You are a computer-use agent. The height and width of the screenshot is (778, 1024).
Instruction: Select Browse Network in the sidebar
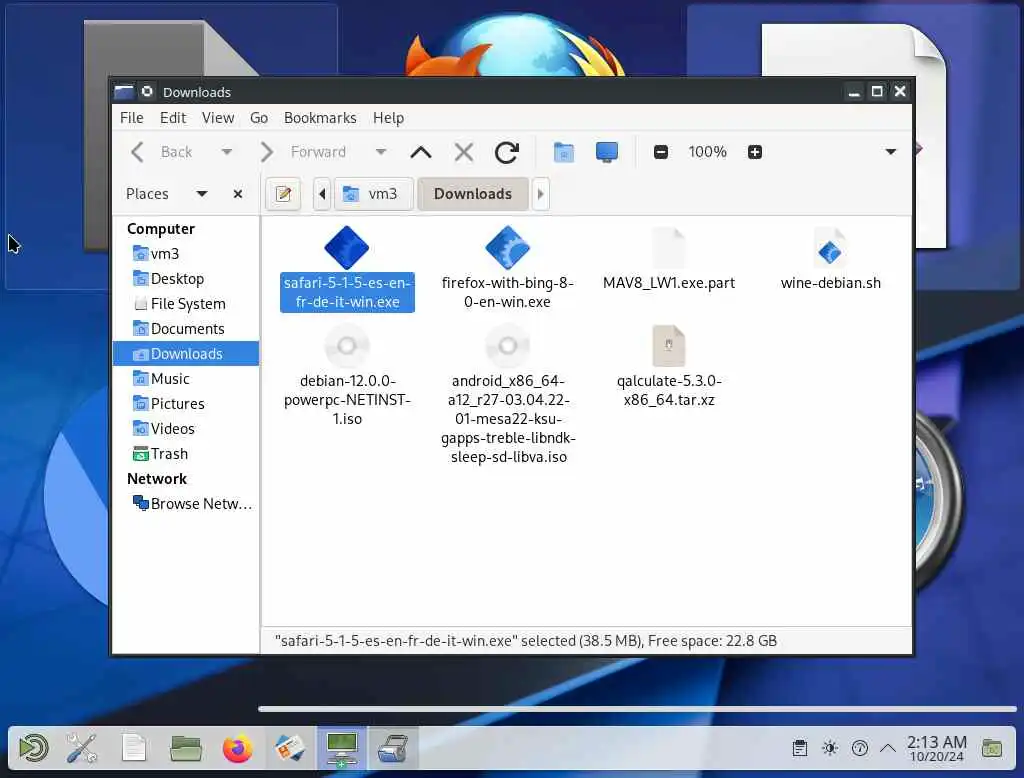pos(186,504)
